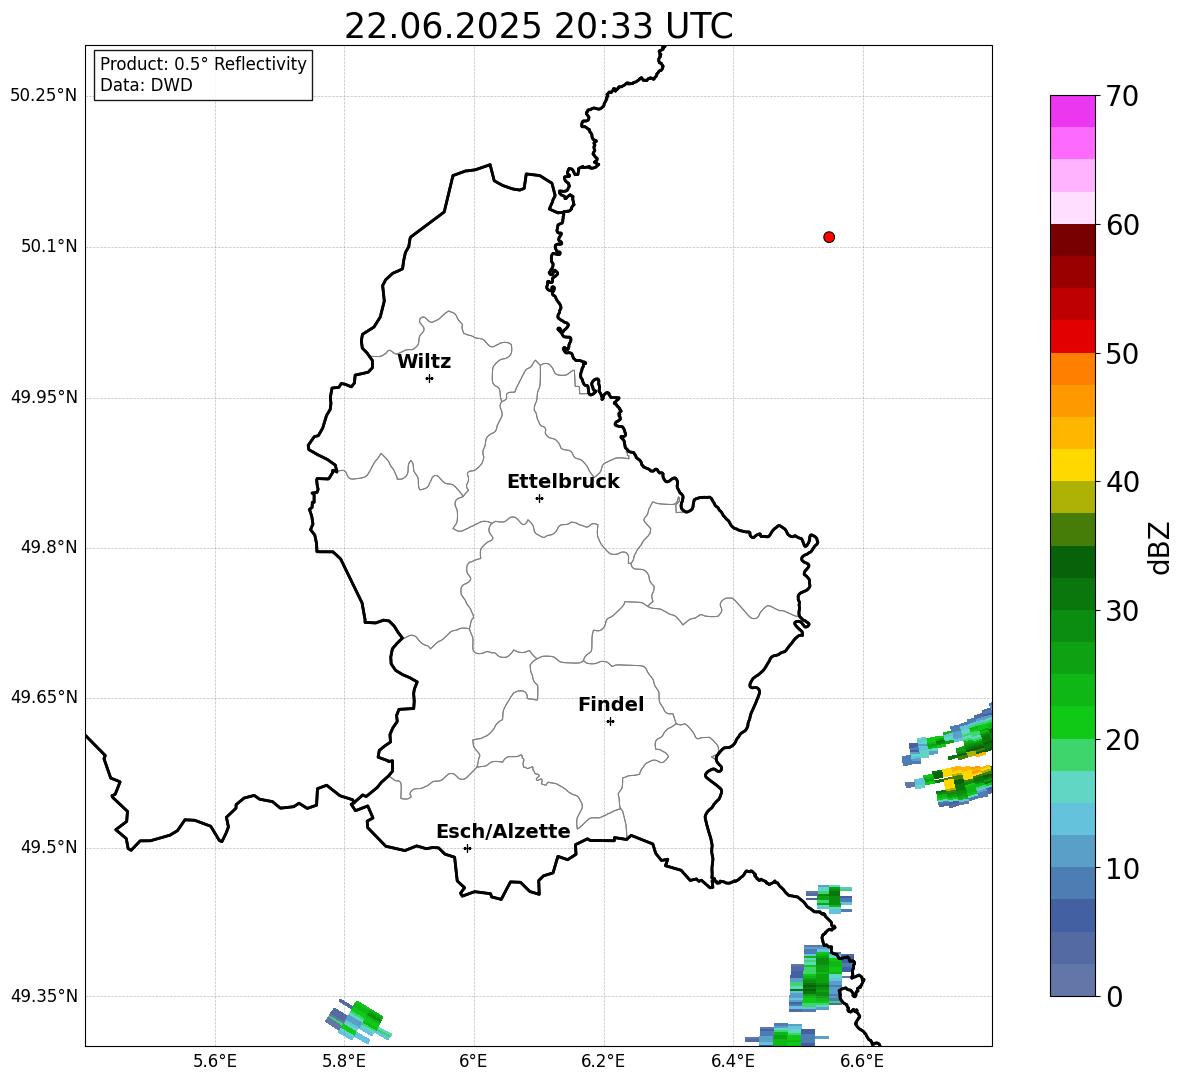Click the bright red colorbar segment above 50
Image resolution: width=1184 pixels, height=1081 pixels.
pyautogui.click(x=1072, y=337)
